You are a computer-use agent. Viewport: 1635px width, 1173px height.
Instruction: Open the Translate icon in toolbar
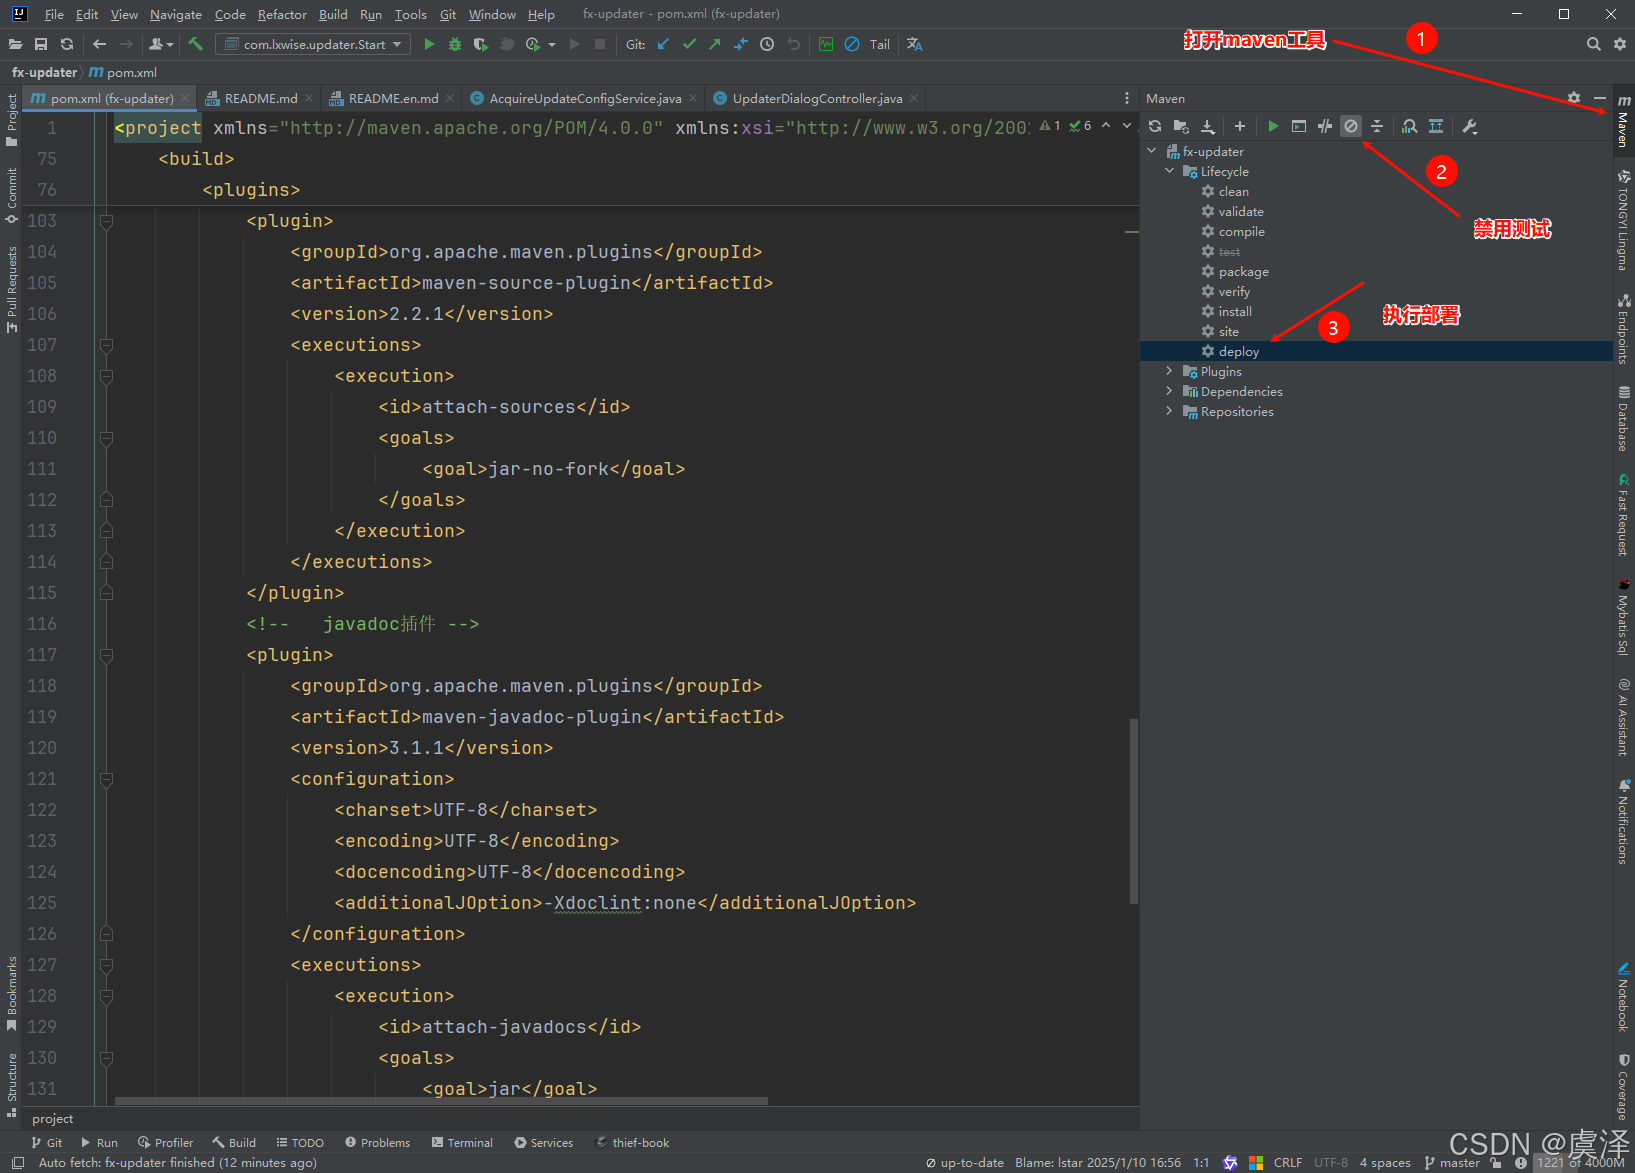click(x=914, y=44)
